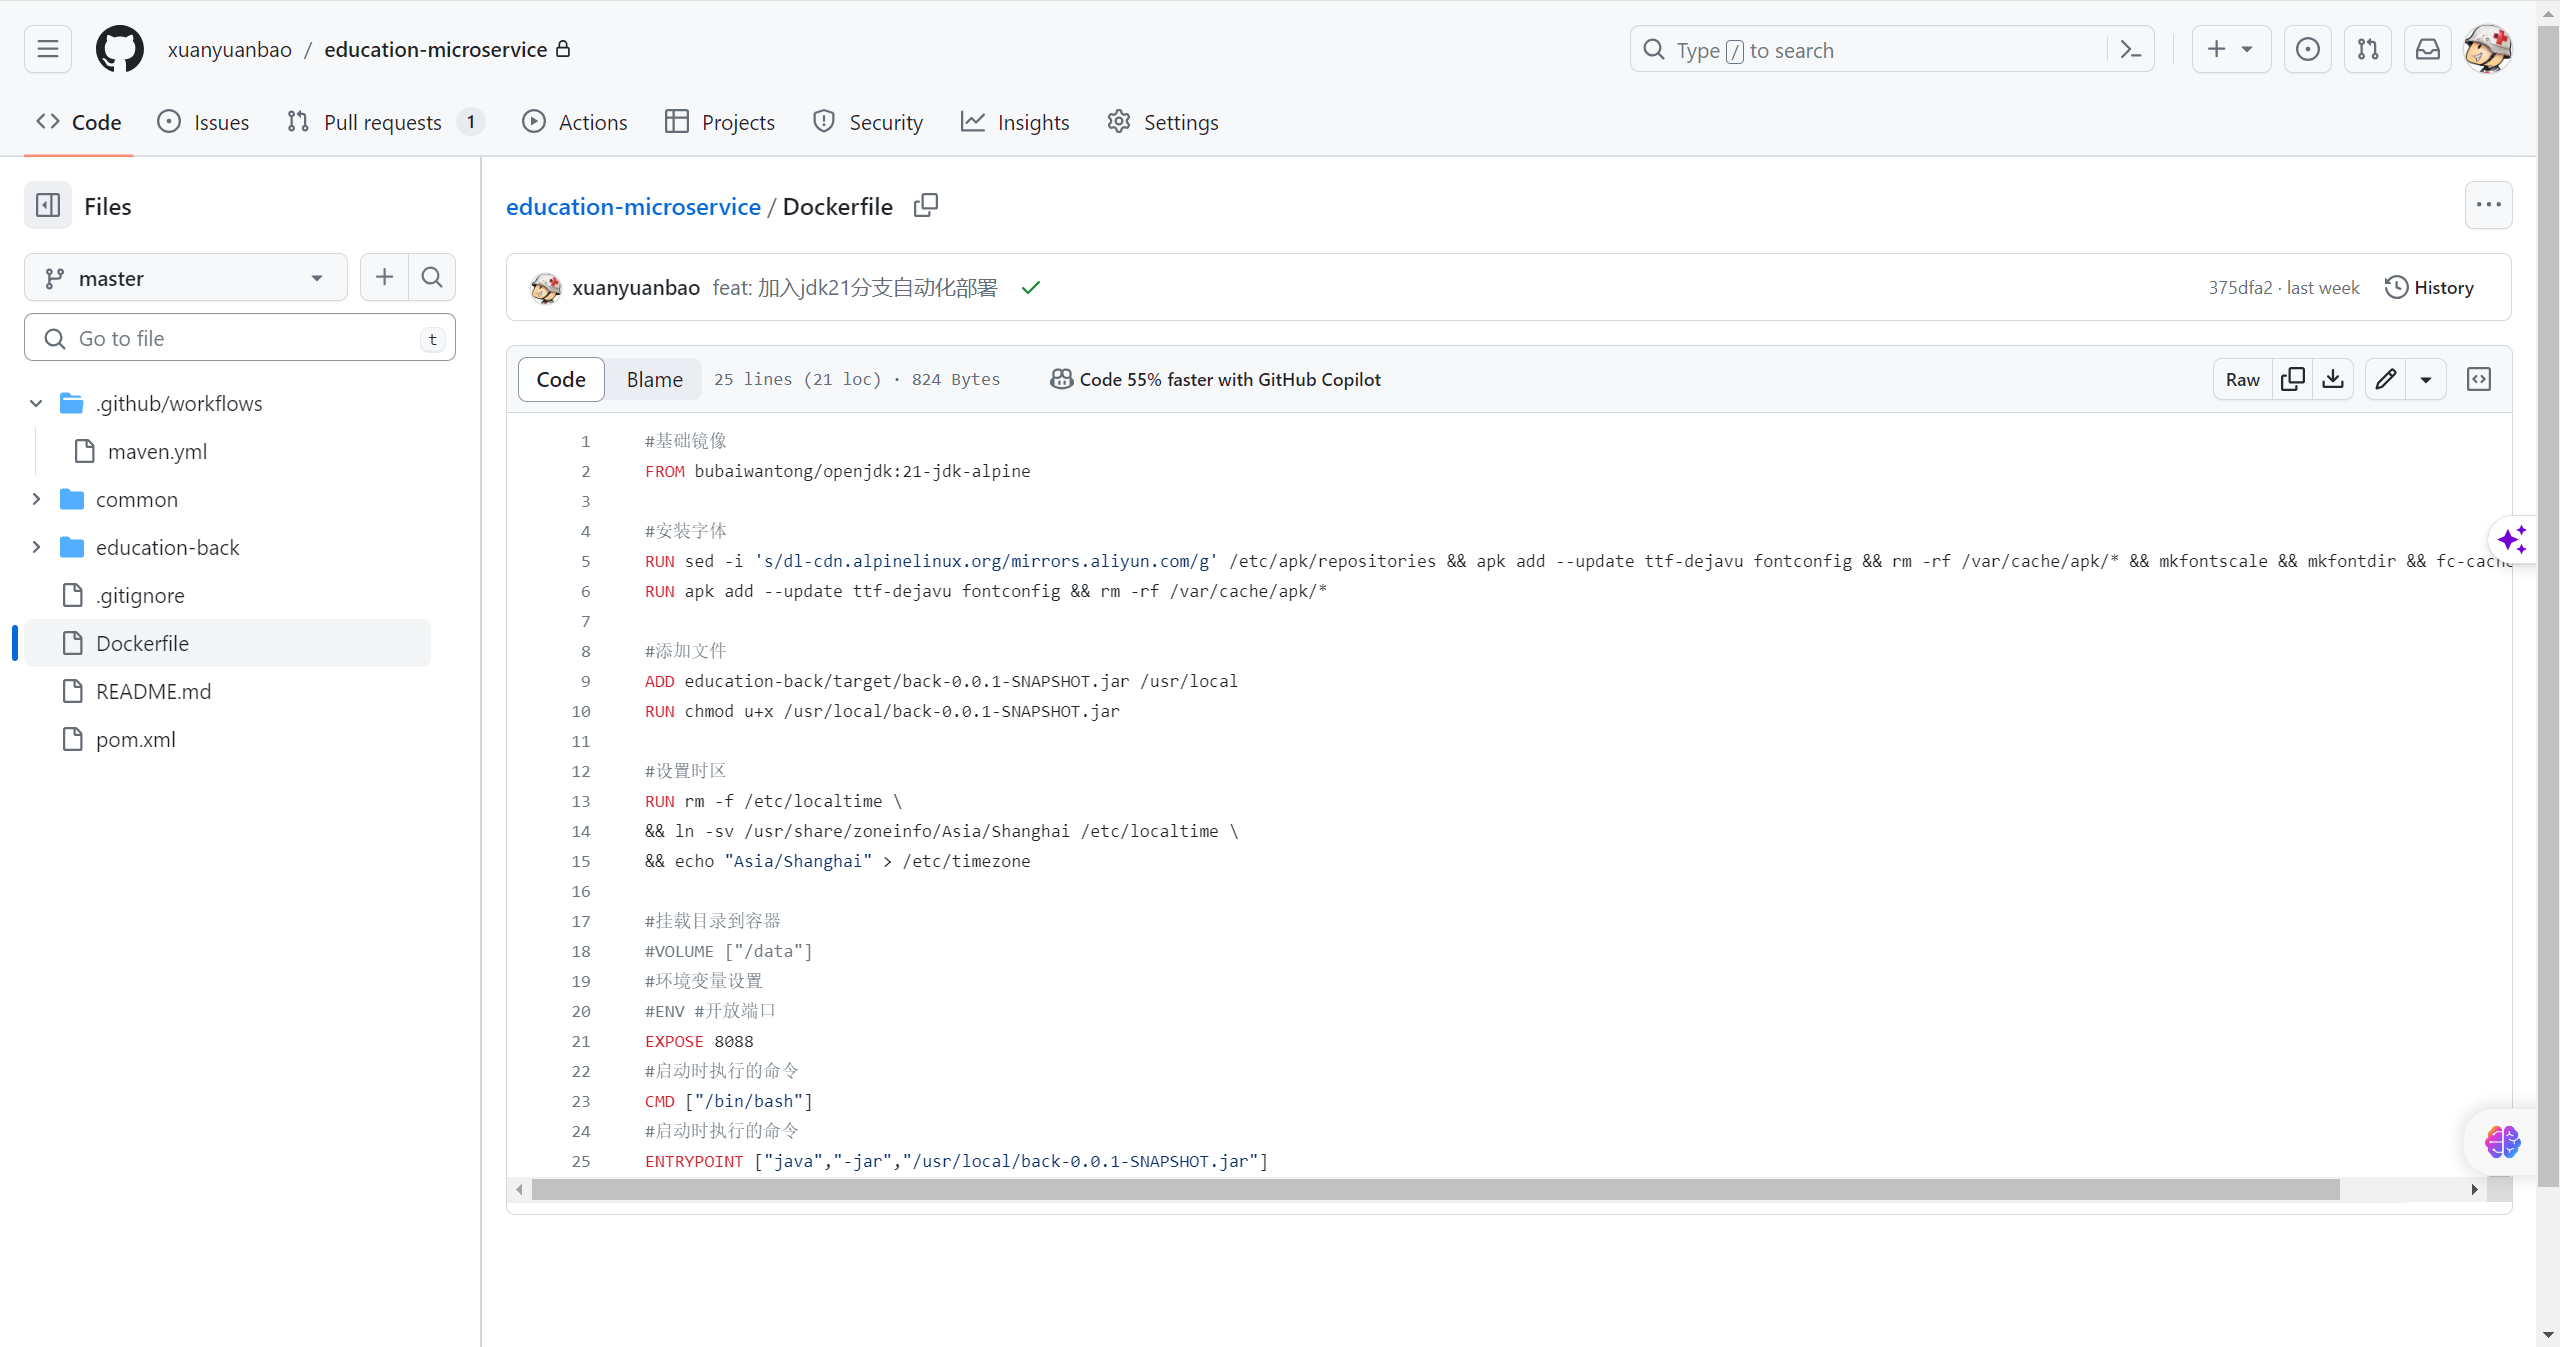
Task: Open the notifications inbox
Action: [x=2427, y=49]
